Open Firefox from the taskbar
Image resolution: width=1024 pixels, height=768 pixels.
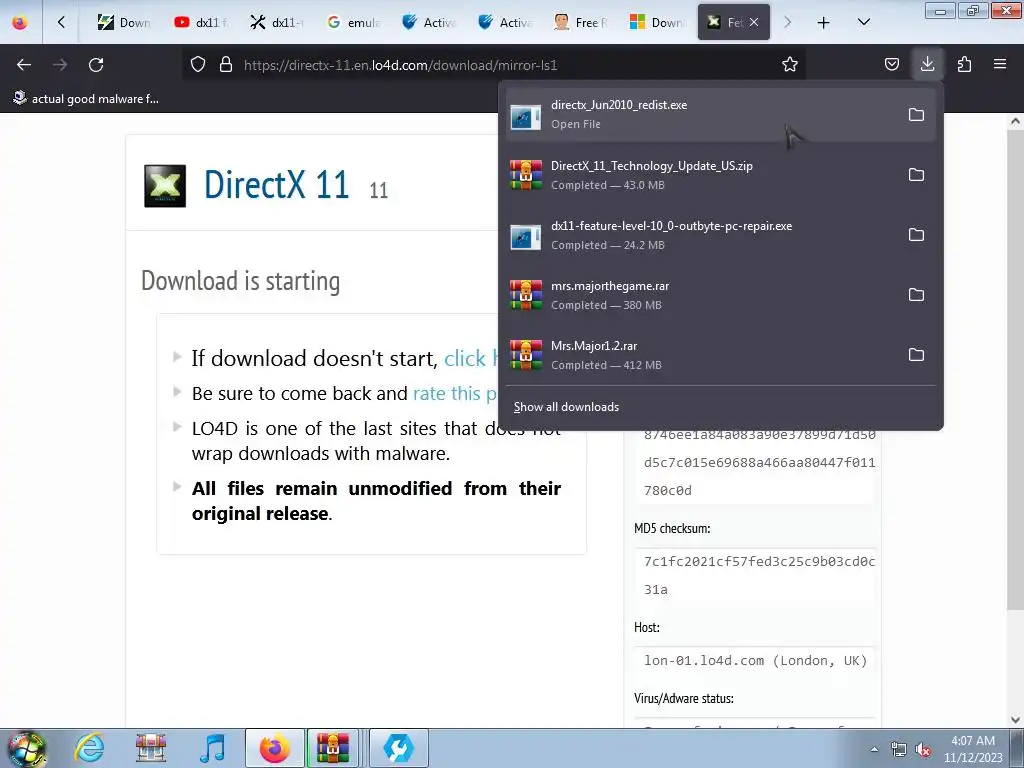click(x=275, y=748)
